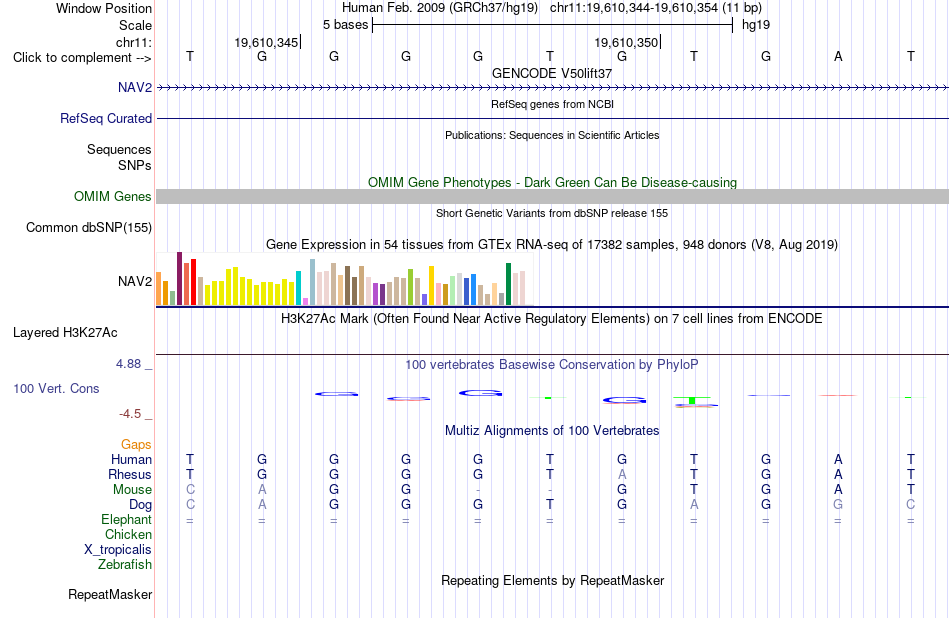The width and height of the screenshot is (950, 618).
Task: Click the "4.88" PhyloP upper scale value
Action: coord(128,364)
